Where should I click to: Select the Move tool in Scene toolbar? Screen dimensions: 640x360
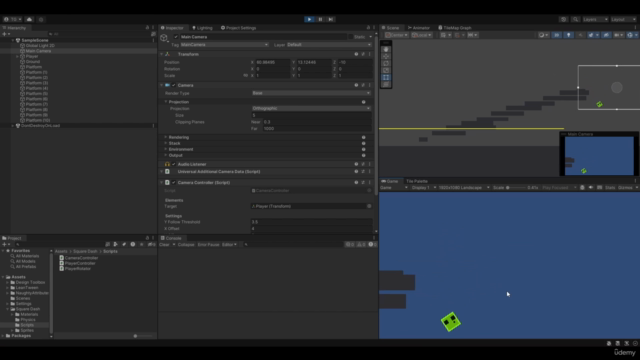coord(386,56)
